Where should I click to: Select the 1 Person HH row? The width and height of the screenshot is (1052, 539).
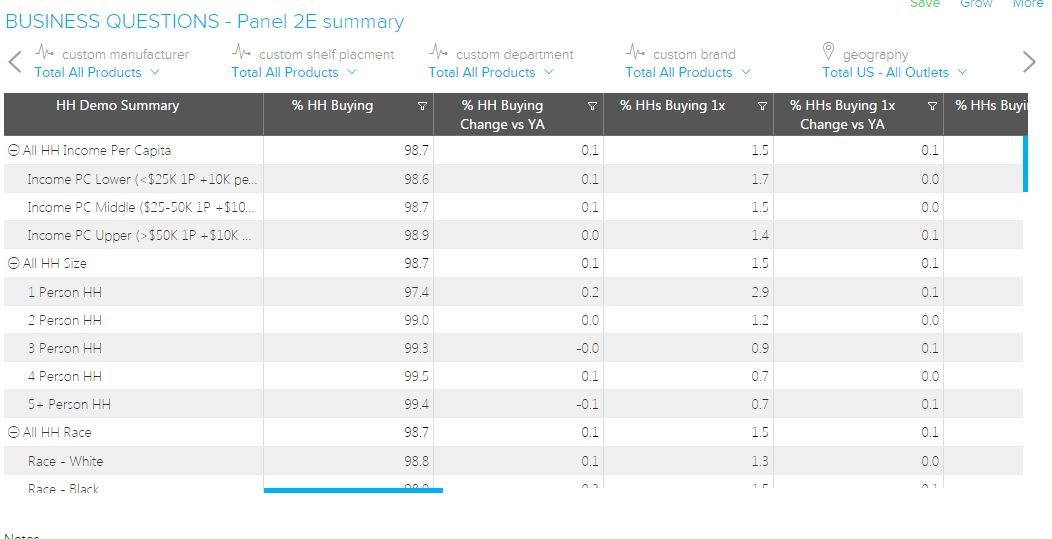pyautogui.click(x=64, y=292)
